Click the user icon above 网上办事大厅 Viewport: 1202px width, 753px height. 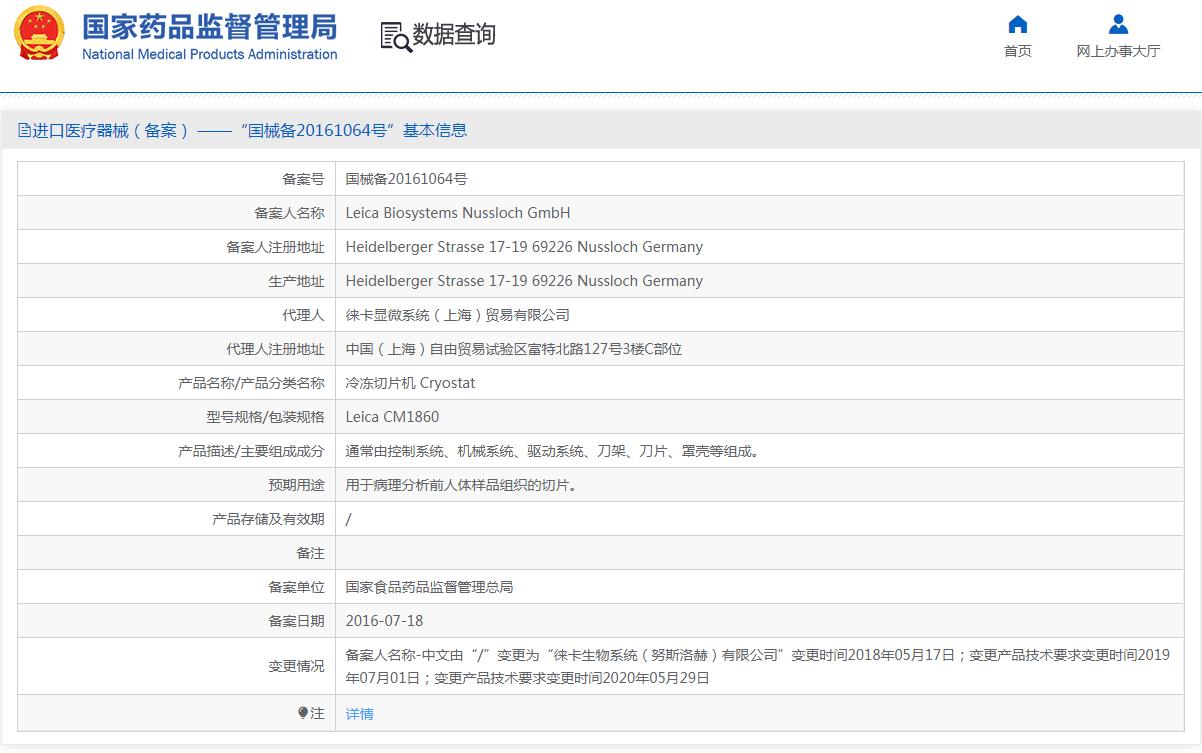[1118, 24]
